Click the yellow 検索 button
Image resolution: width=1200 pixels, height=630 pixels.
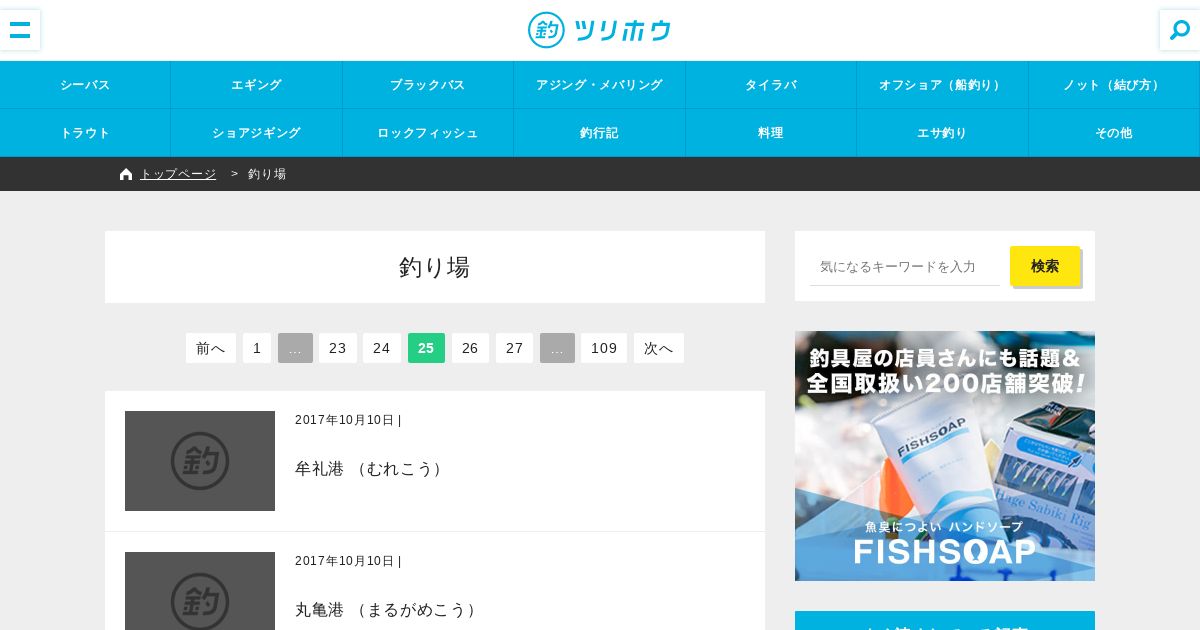coord(1045,266)
